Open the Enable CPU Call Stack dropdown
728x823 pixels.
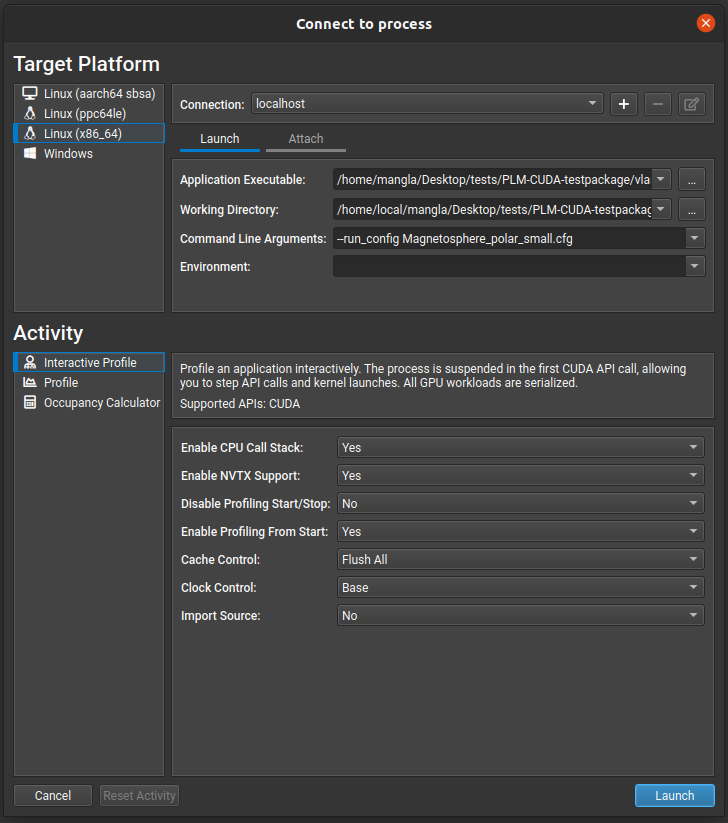pos(520,448)
